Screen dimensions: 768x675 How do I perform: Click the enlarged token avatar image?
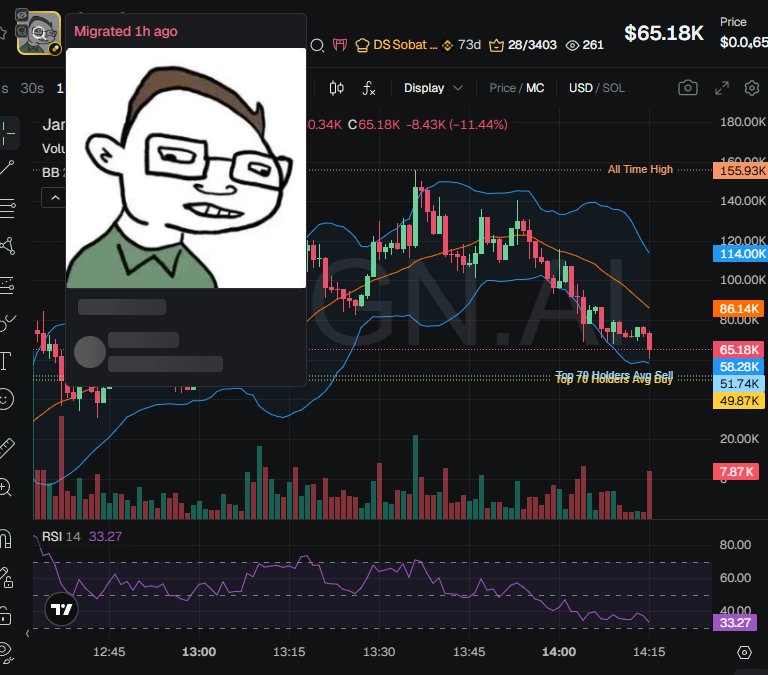coord(186,168)
